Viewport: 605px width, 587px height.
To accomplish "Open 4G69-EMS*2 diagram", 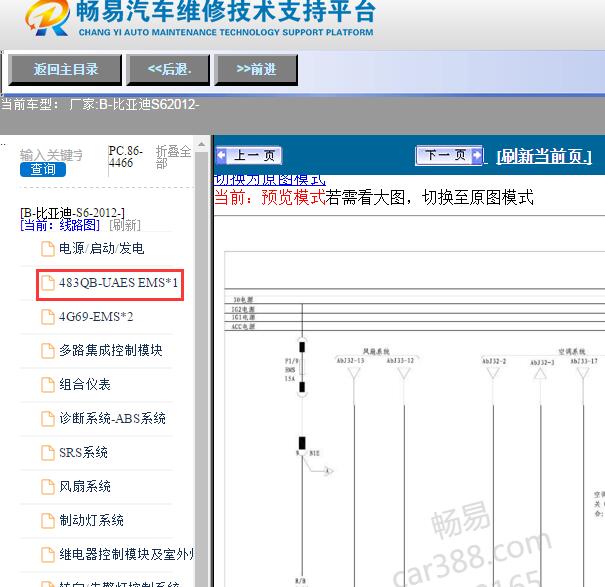I will (x=96, y=317).
